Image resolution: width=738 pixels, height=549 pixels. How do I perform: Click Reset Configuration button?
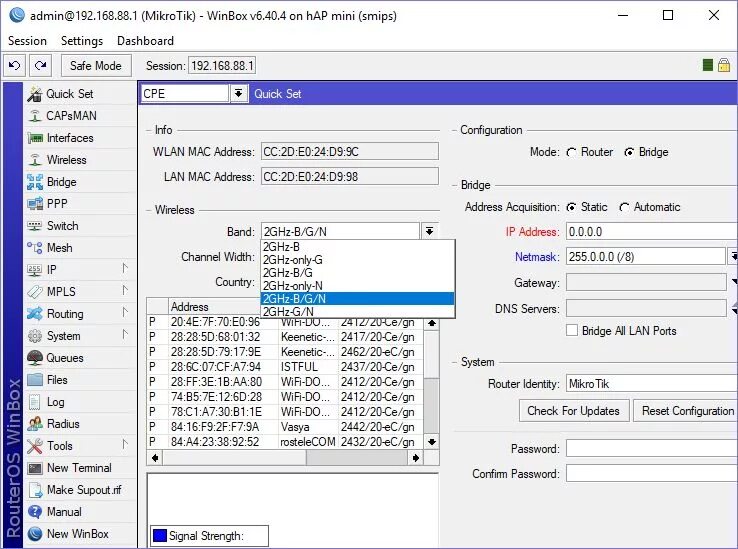687,411
